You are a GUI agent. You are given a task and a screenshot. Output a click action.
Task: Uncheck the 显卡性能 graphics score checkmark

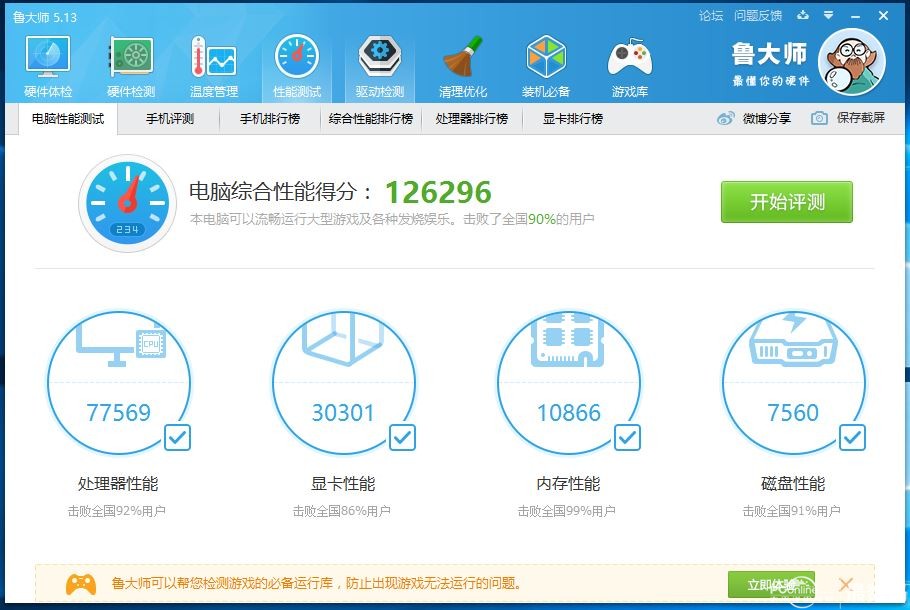(x=402, y=438)
